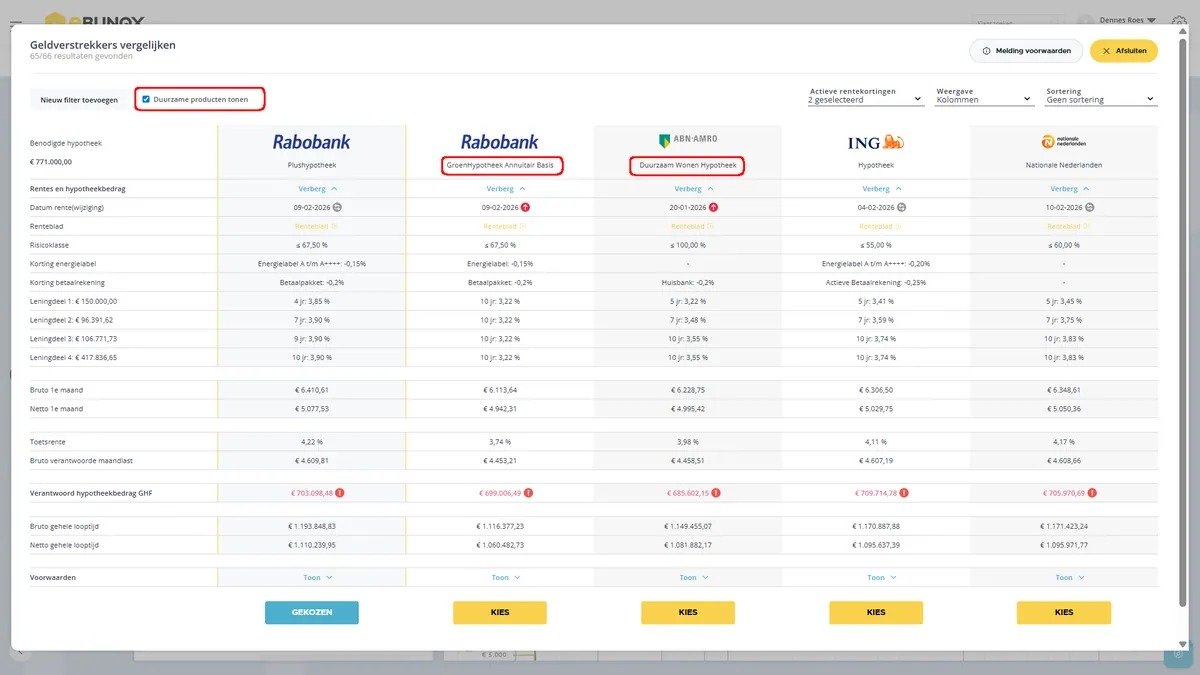This screenshot has height=675, width=1200.
Task: Close the comparison with 'Afsluiten'
Action: (1124, 51)
